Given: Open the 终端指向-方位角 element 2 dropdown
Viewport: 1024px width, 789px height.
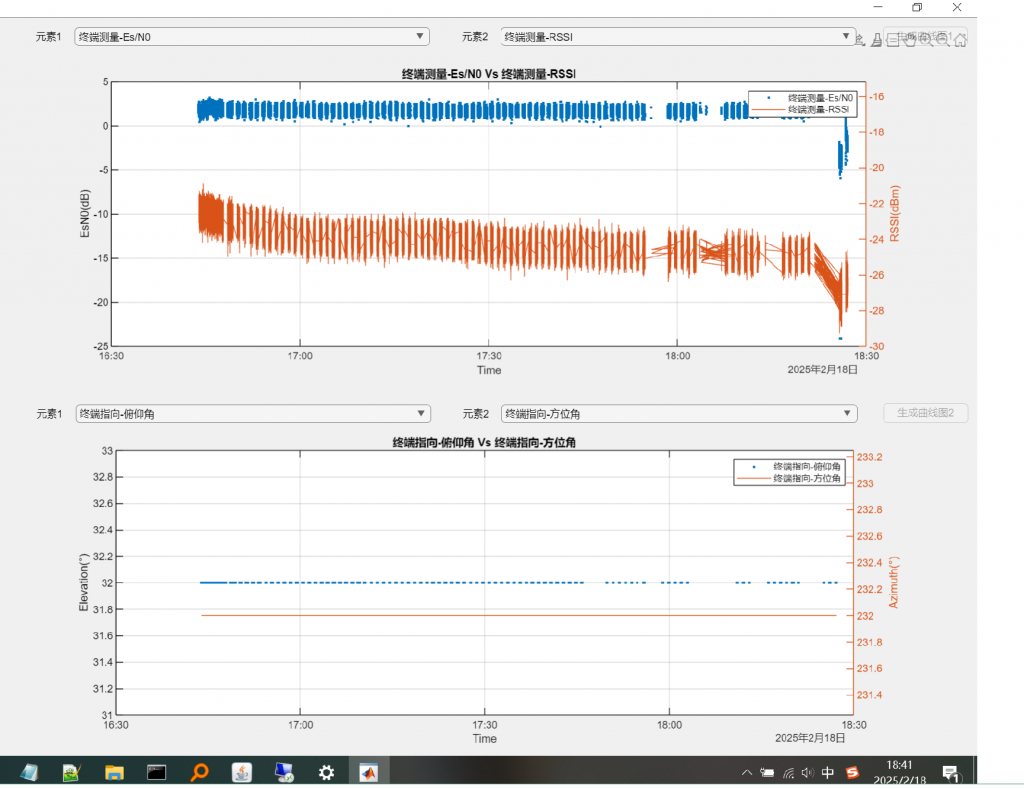Looking at the screenshot, I should (679, 413).
